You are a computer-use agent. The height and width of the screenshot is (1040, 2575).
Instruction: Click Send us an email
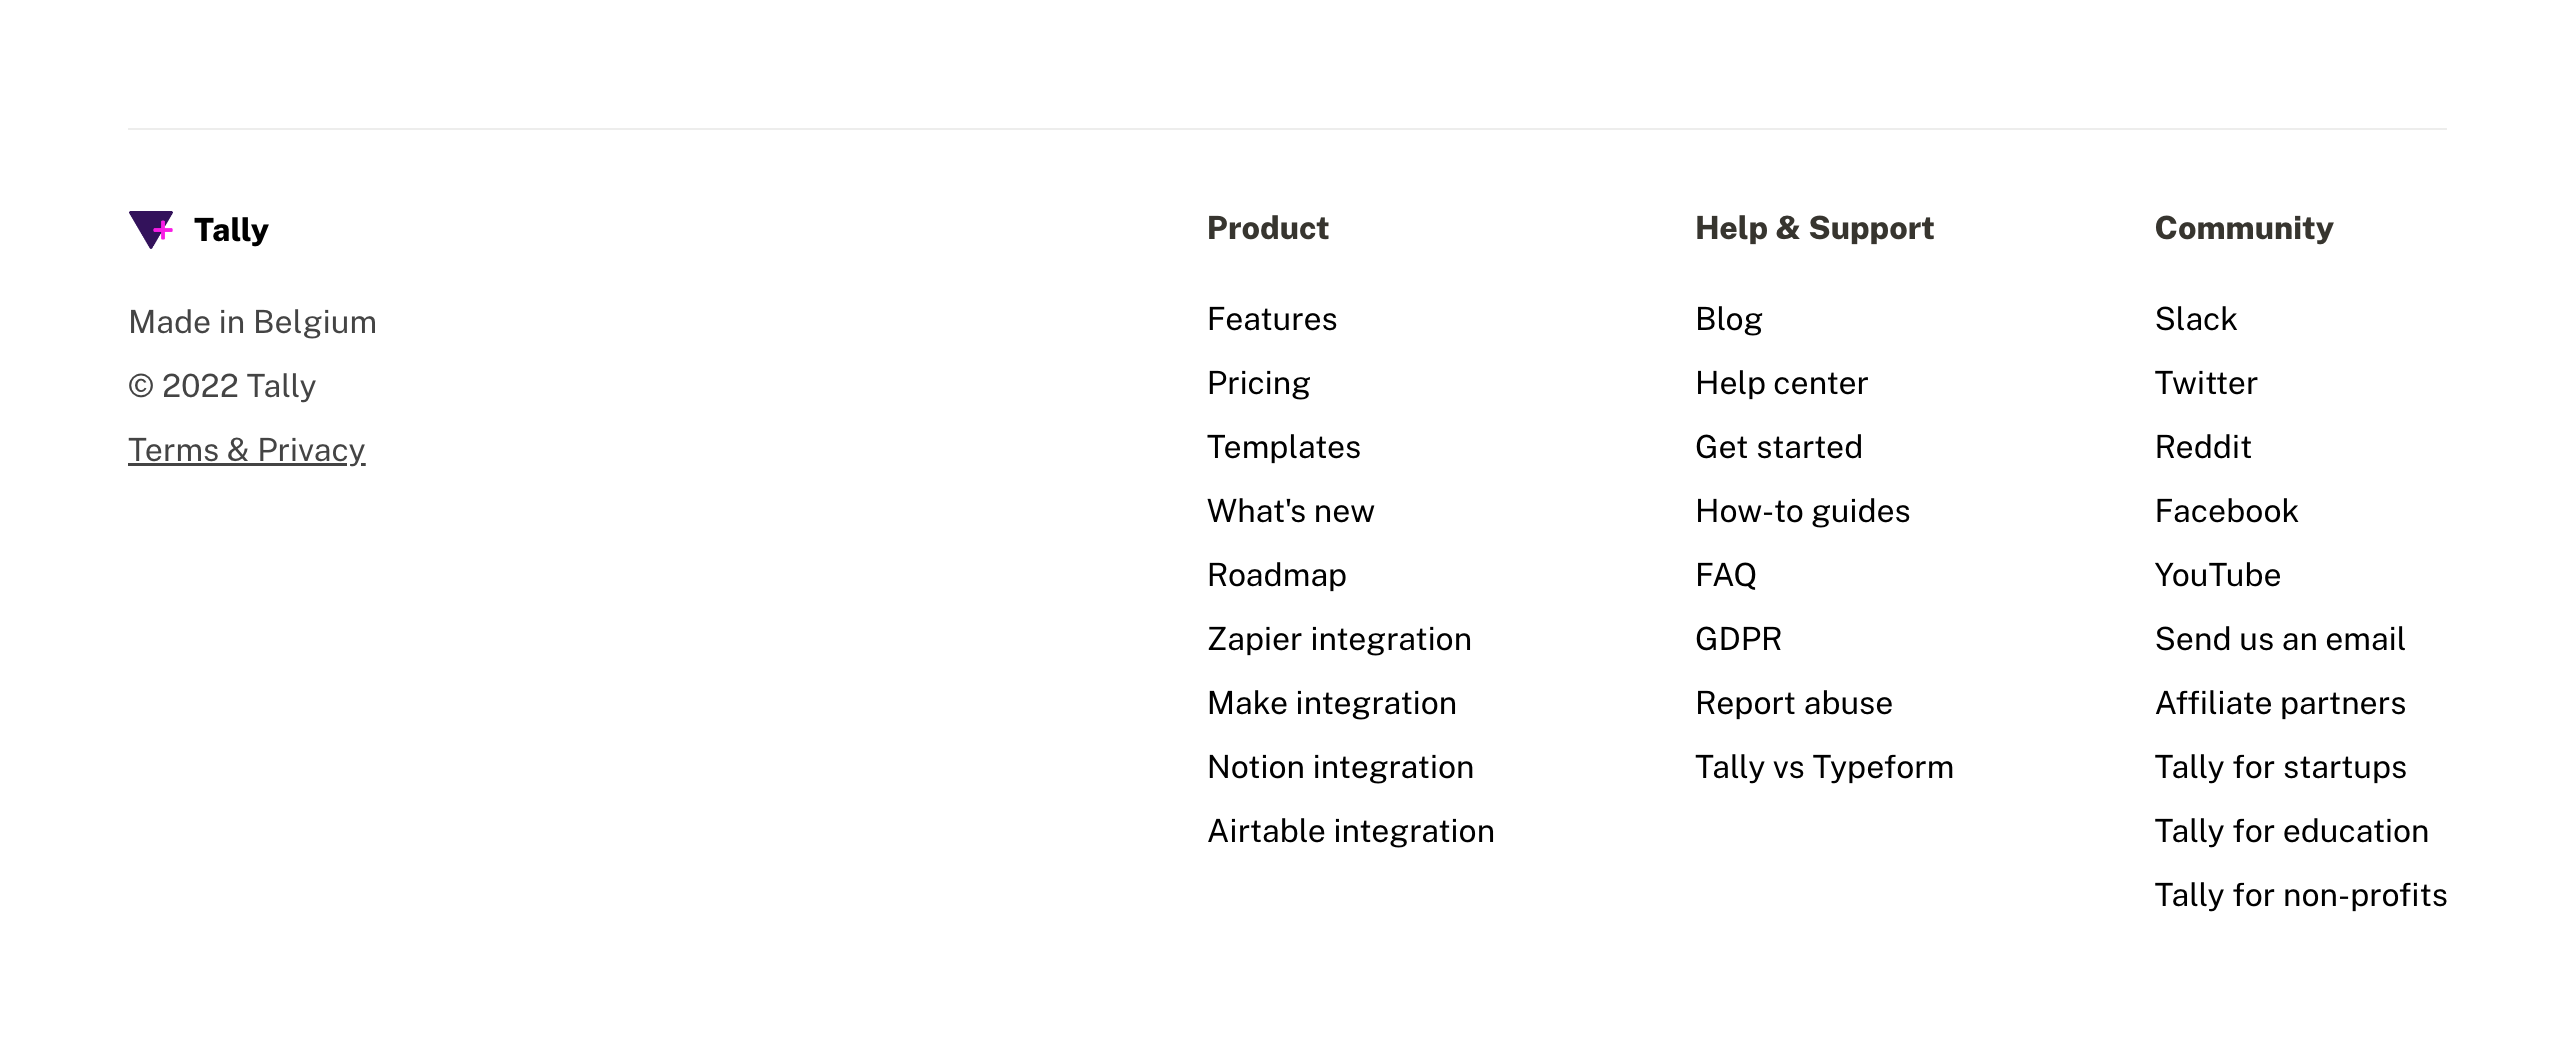pos(2279,639)
